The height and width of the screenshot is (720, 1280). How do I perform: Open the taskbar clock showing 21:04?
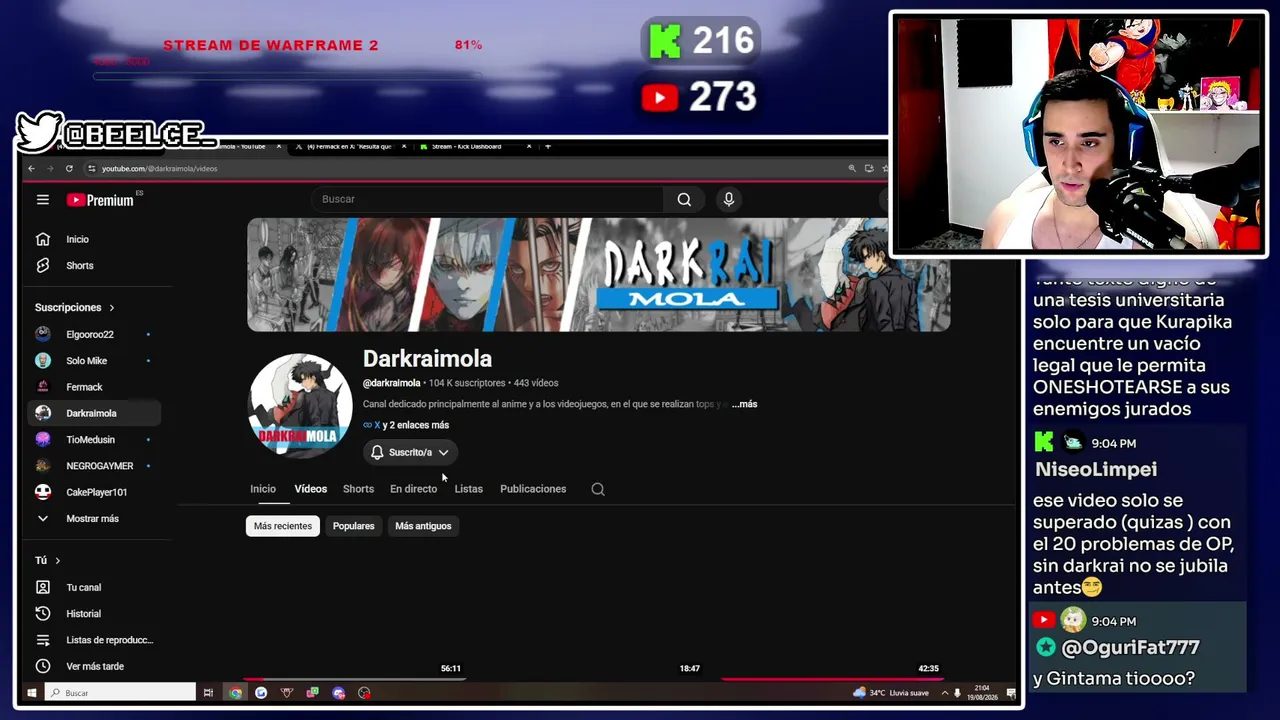982,693
